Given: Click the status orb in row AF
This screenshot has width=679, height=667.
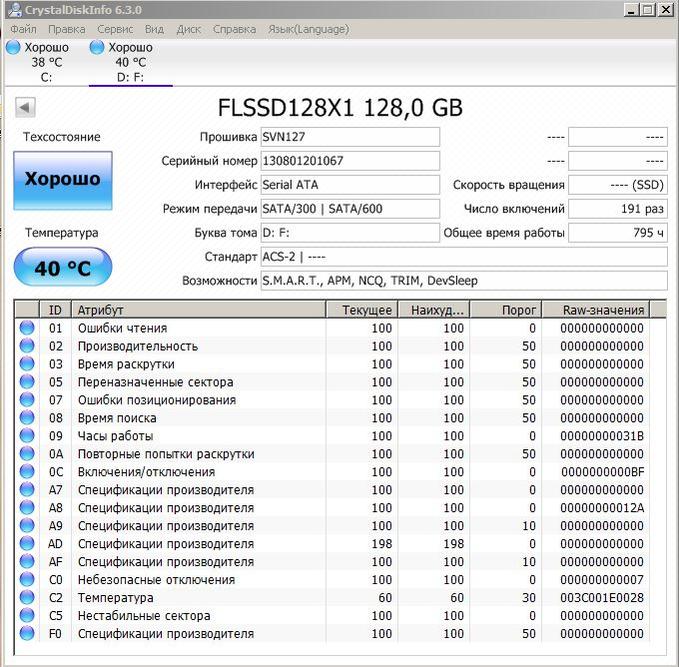Looking at the screenshot, I should tap(27, 561).
